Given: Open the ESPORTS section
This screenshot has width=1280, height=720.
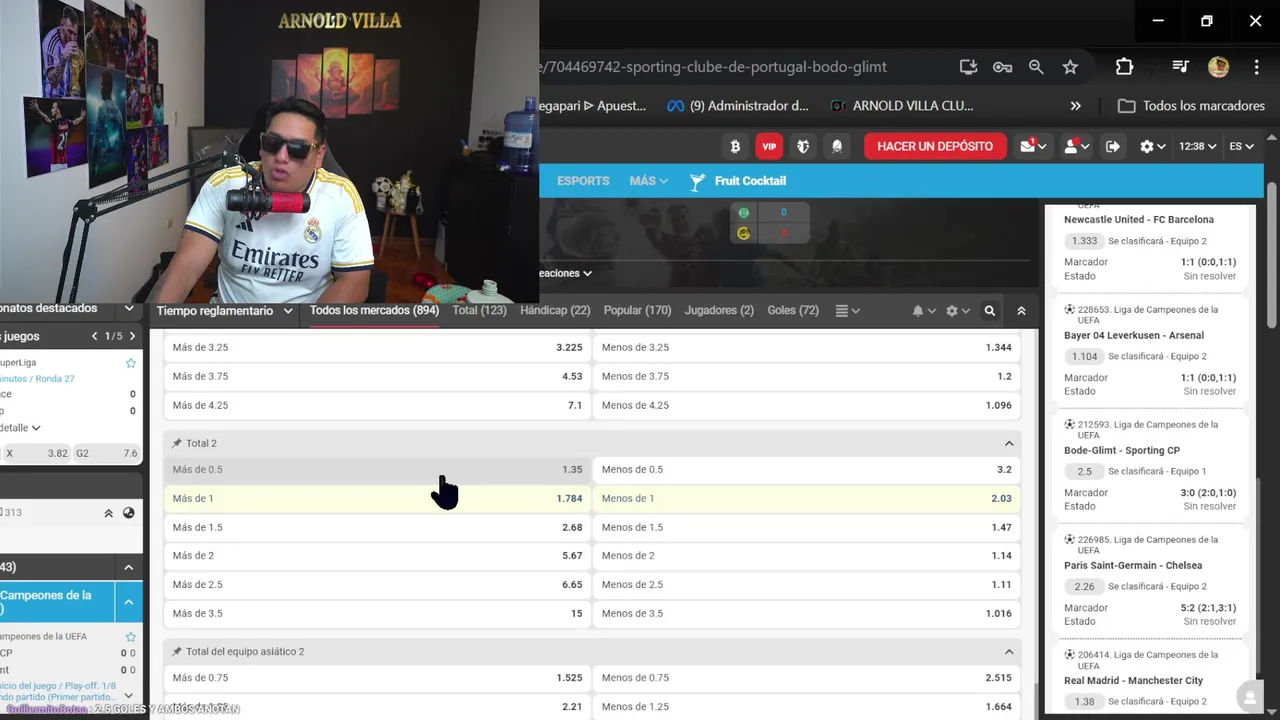Looking at the screenshot, I should [583, 181].
